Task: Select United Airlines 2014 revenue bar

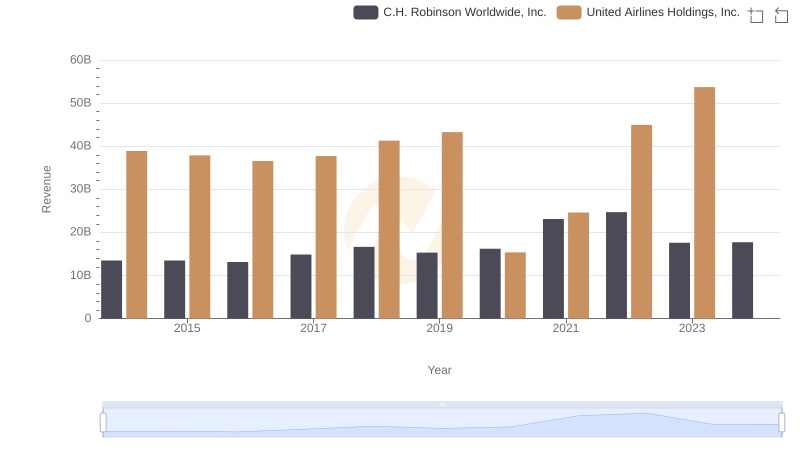Action: point(137,235)
